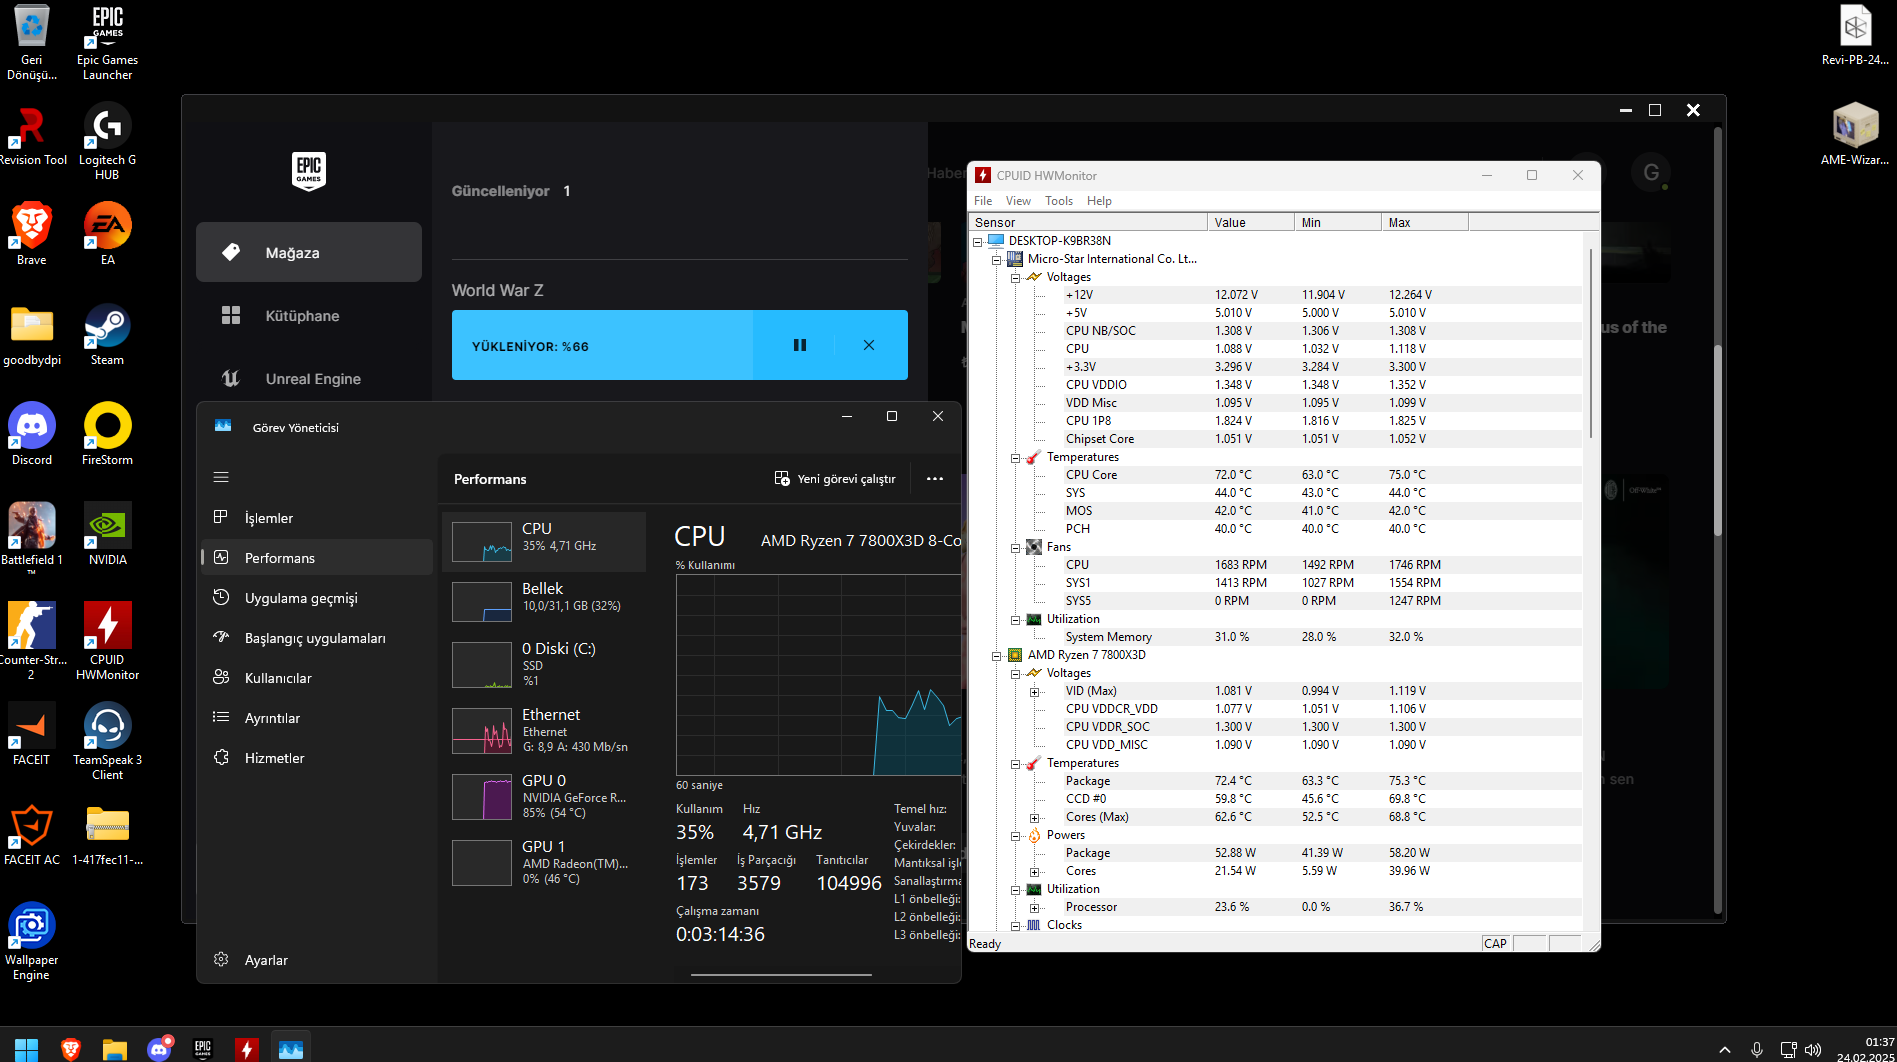Go to Kütüphane in Epic launcher
Screen dimensions: 1897x1062
309,315
